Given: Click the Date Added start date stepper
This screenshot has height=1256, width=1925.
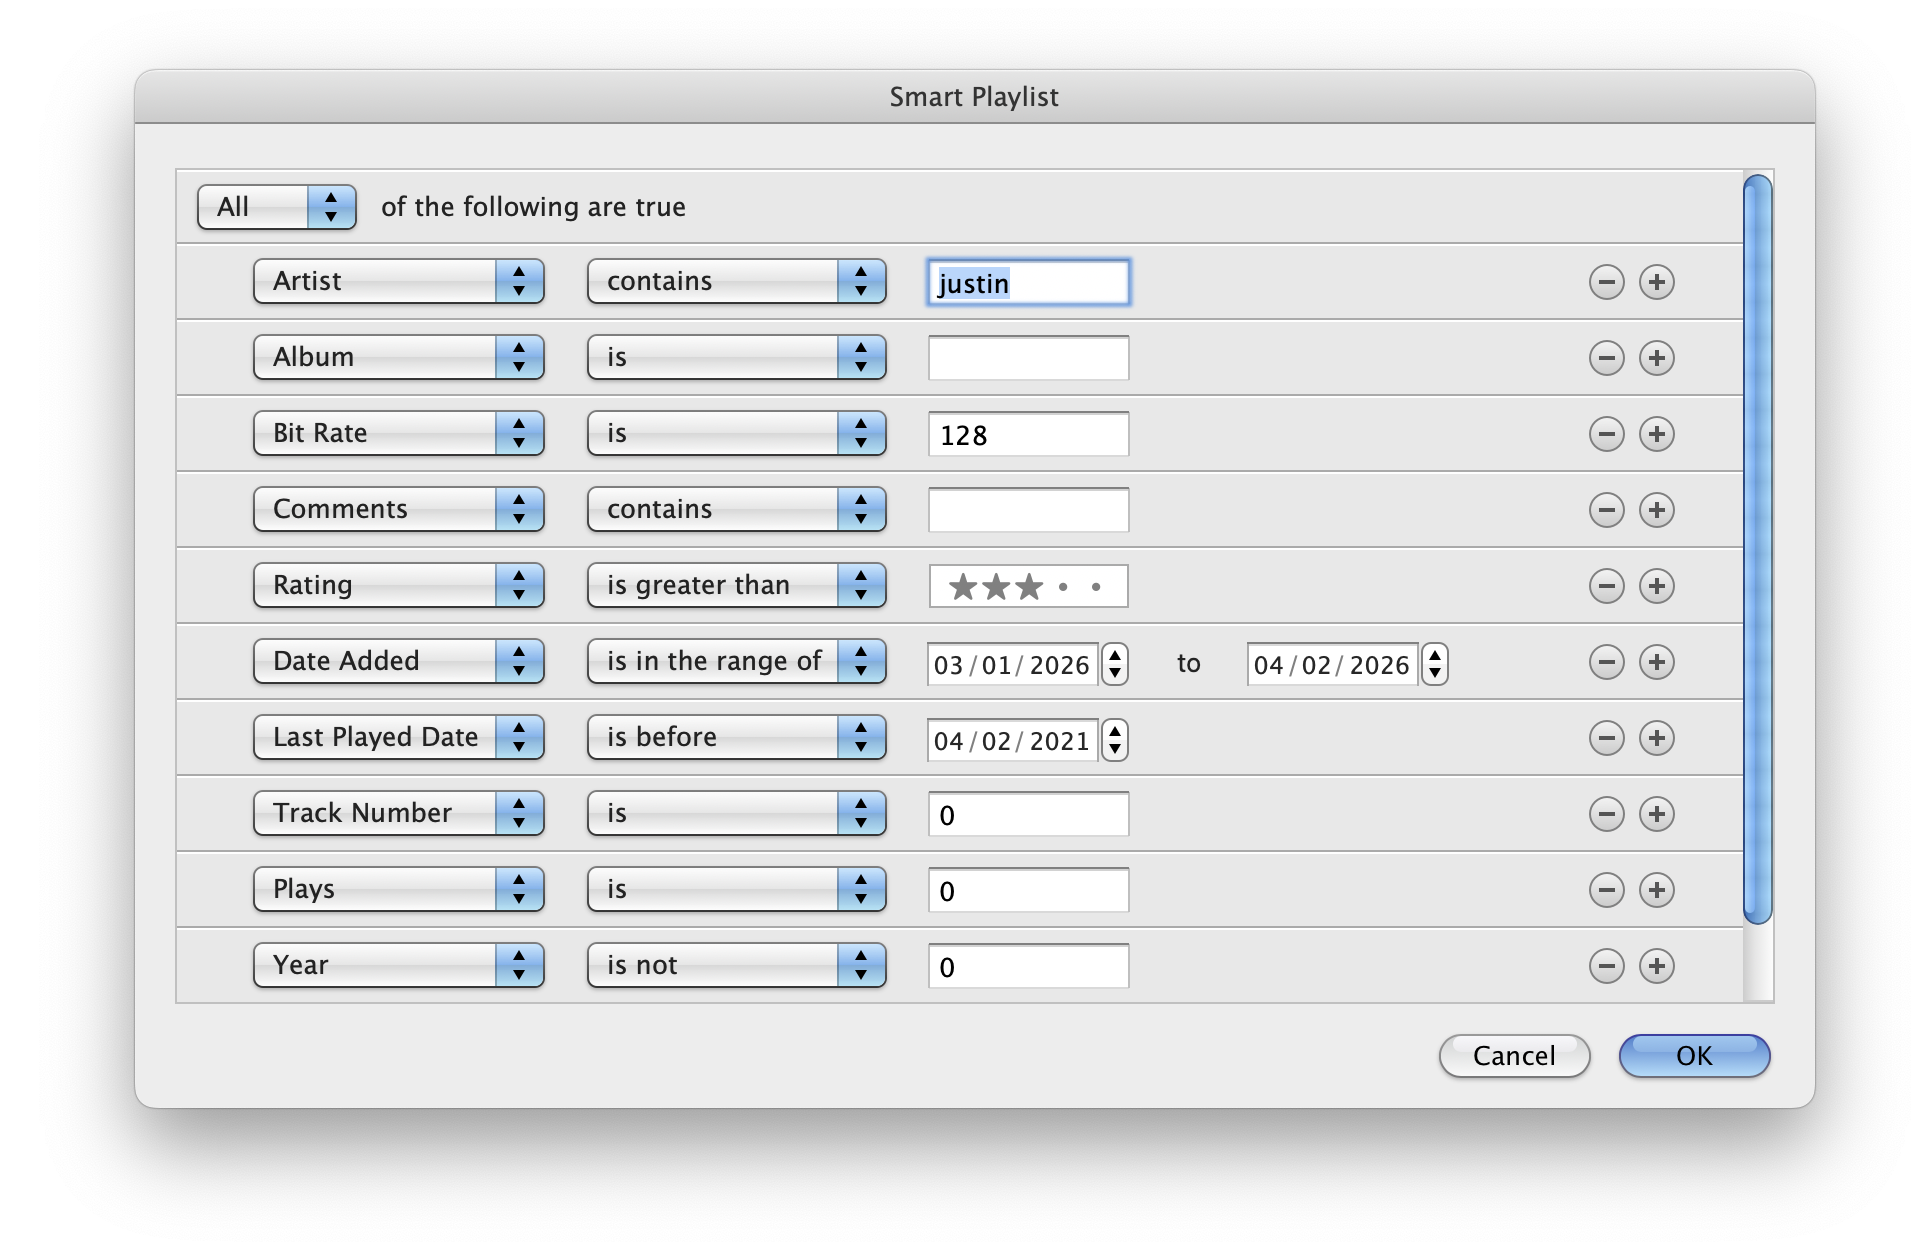Looking at the screenshot, I should [1114, 664].
